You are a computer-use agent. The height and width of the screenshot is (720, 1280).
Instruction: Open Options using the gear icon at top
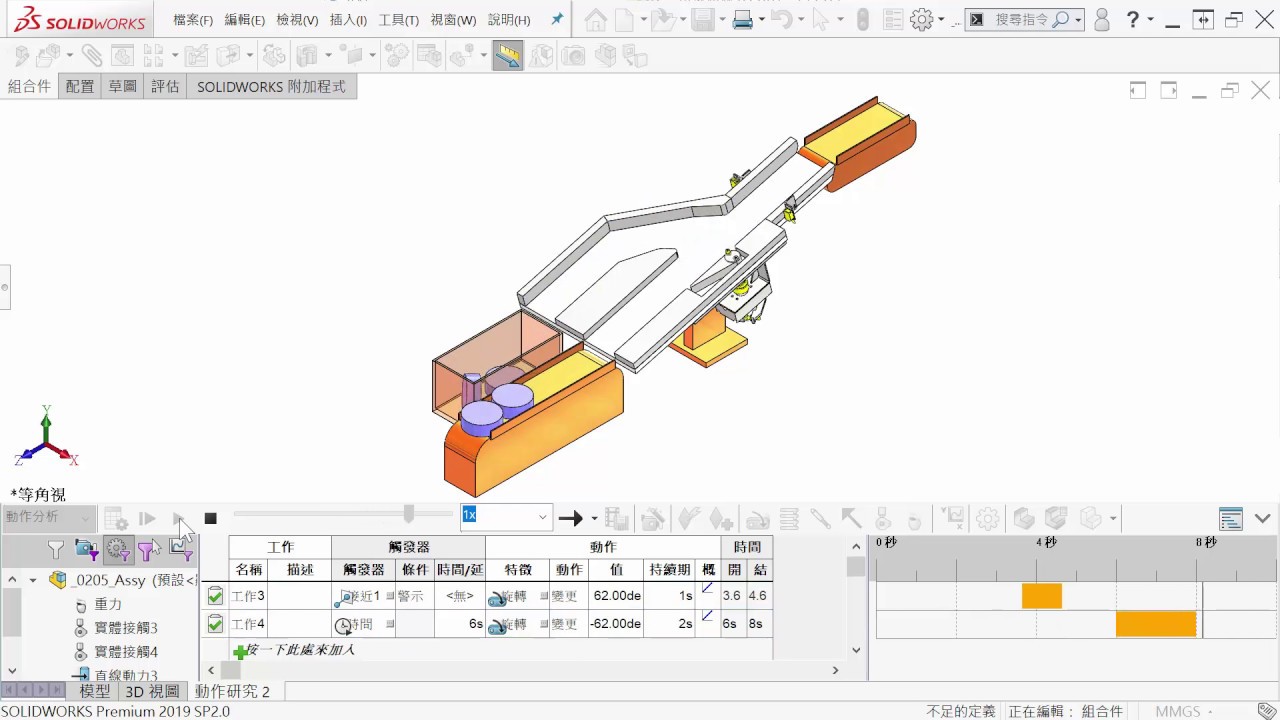point(922,19)
